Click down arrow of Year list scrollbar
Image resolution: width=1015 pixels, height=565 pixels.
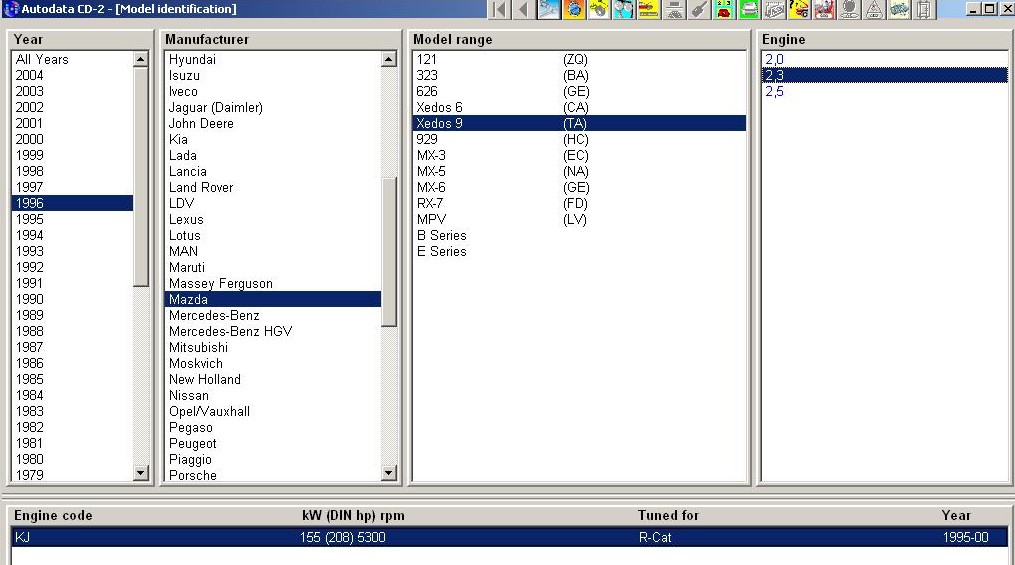click(x=140, y=473)
